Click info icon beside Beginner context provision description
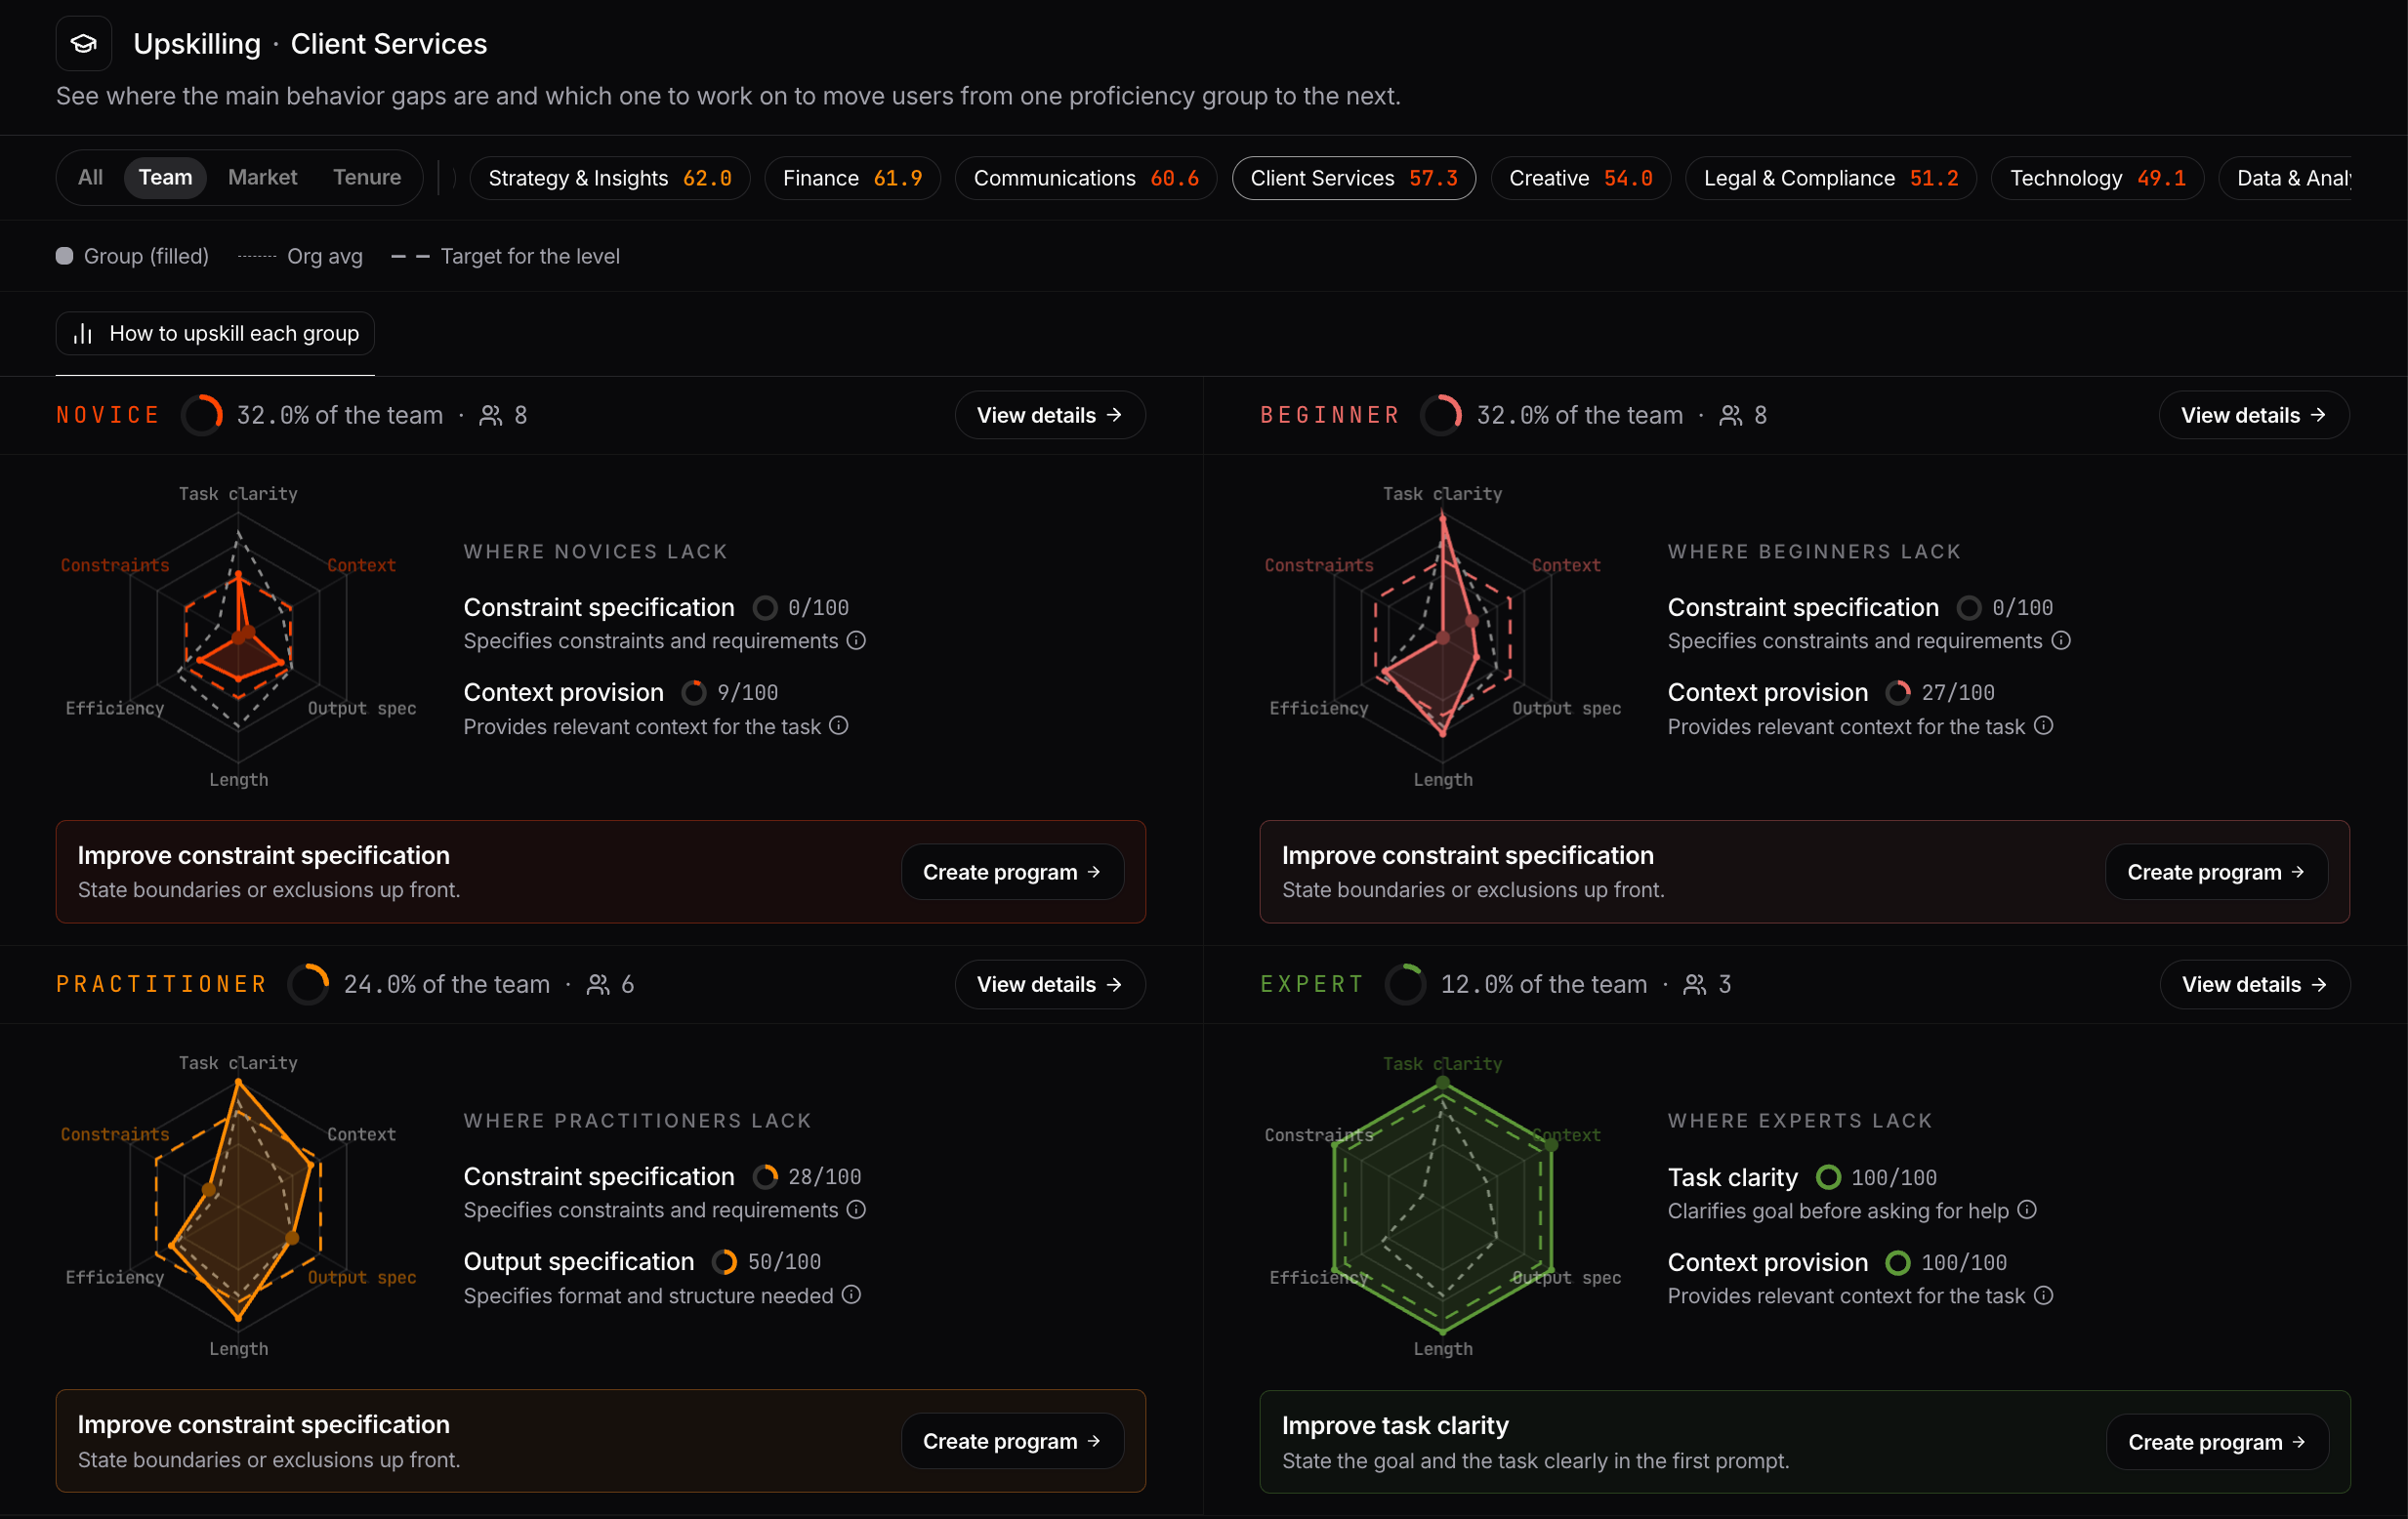Screen dimensions: 2408x1519 (2044, 725)
